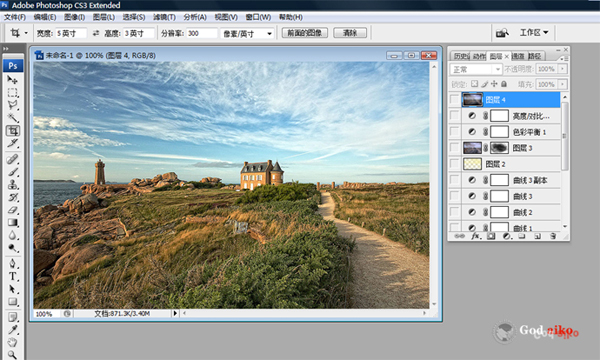600x360 pixels.
Task: Select the Eraser tool
Action: [13, 210]
